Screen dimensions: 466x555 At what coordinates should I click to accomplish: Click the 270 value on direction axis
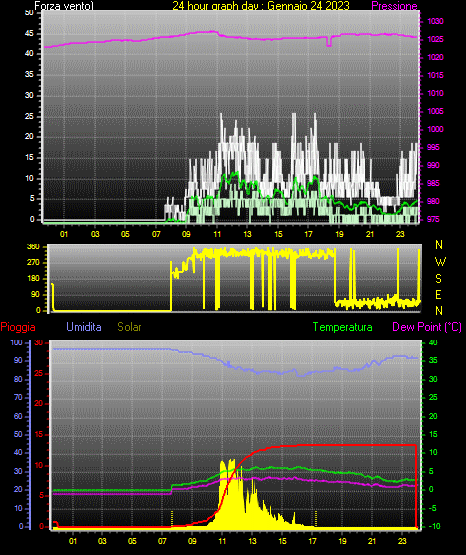(x=33, y=263)
